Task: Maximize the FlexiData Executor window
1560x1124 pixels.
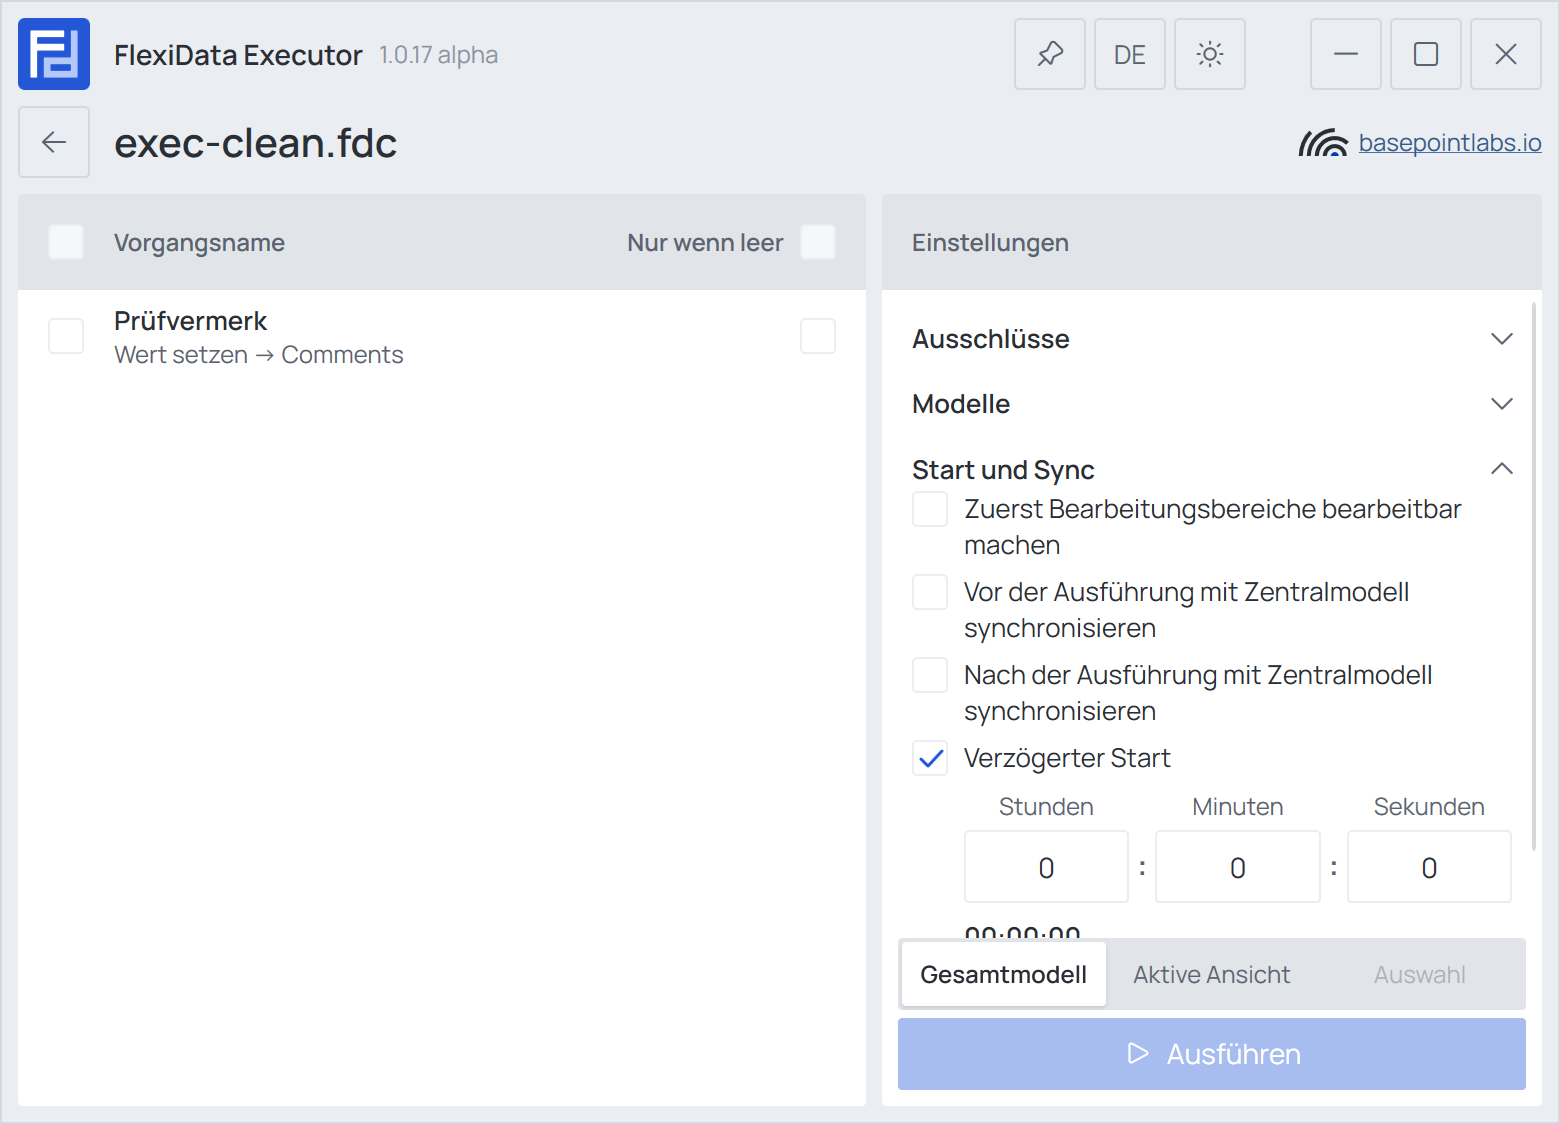Action: (1426, 54)
